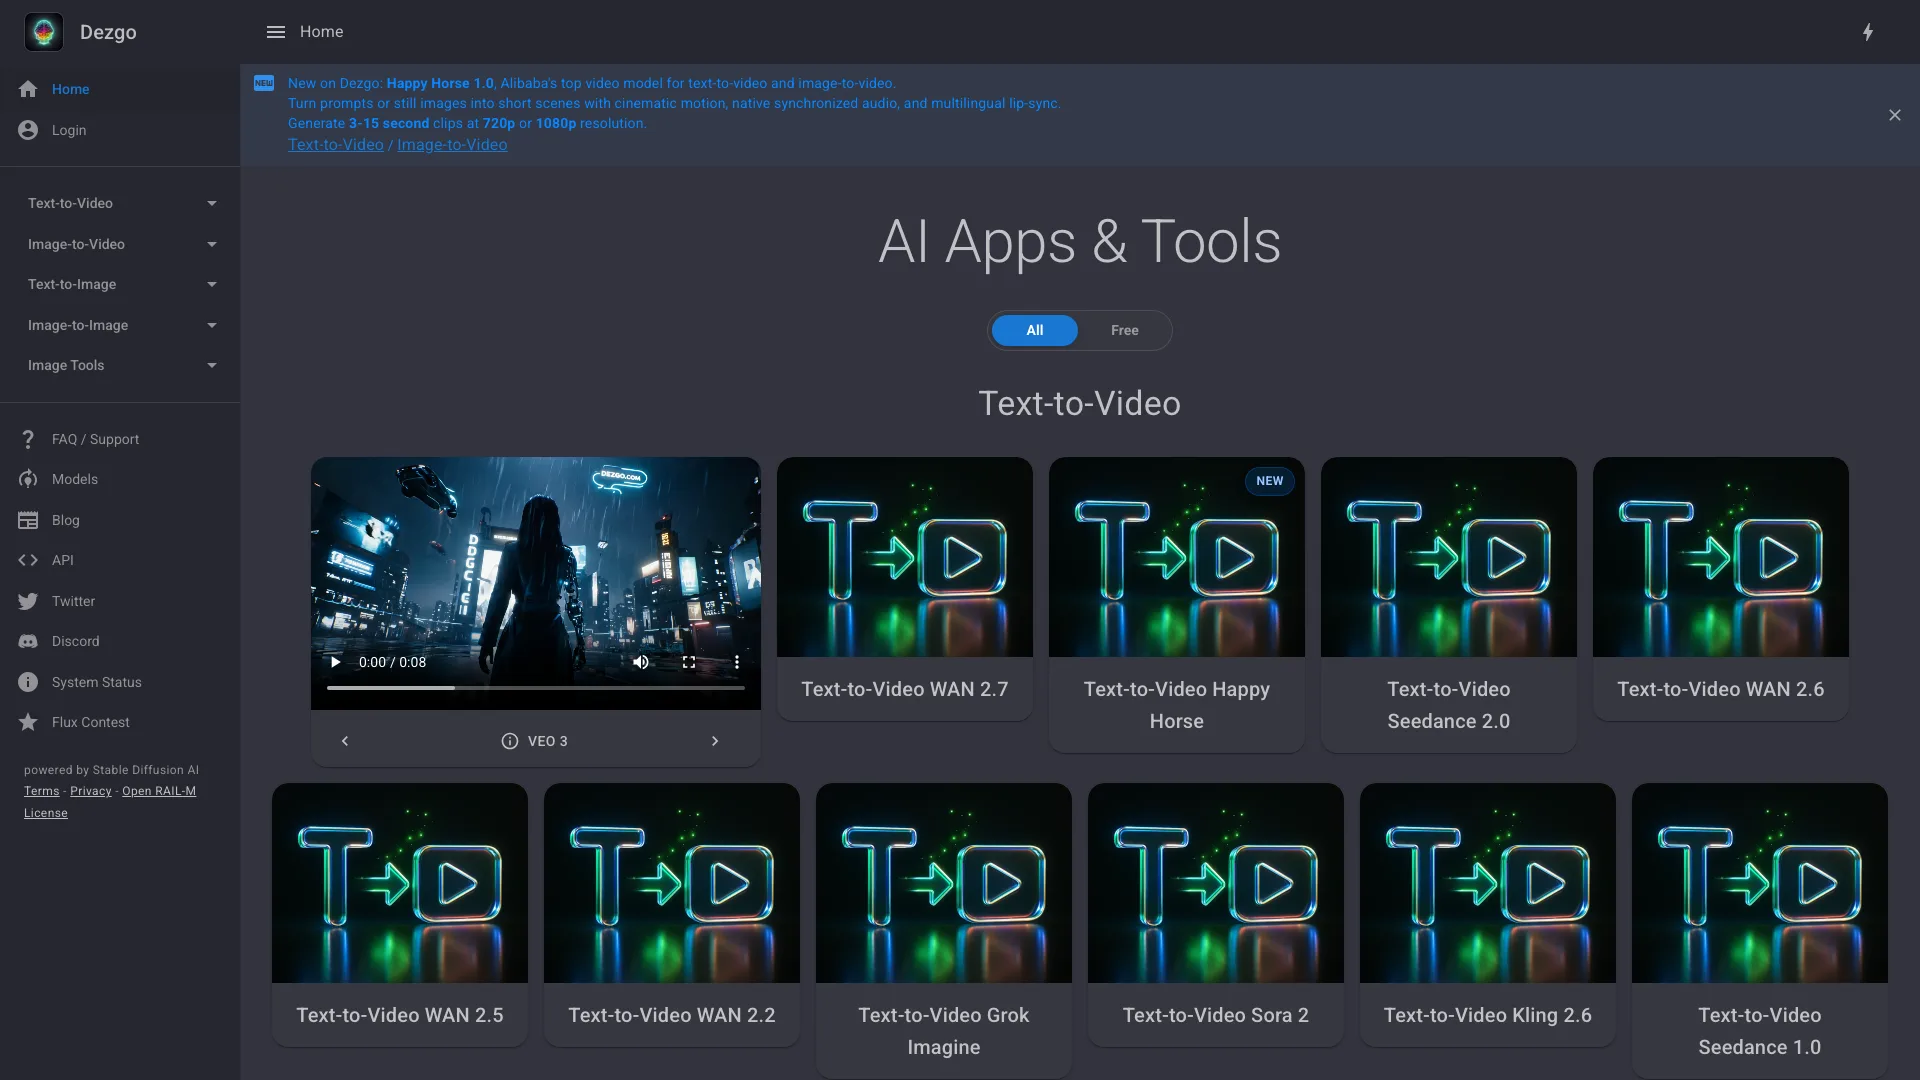
Task: Click the Home label in top bar
Action: (321, 32)
